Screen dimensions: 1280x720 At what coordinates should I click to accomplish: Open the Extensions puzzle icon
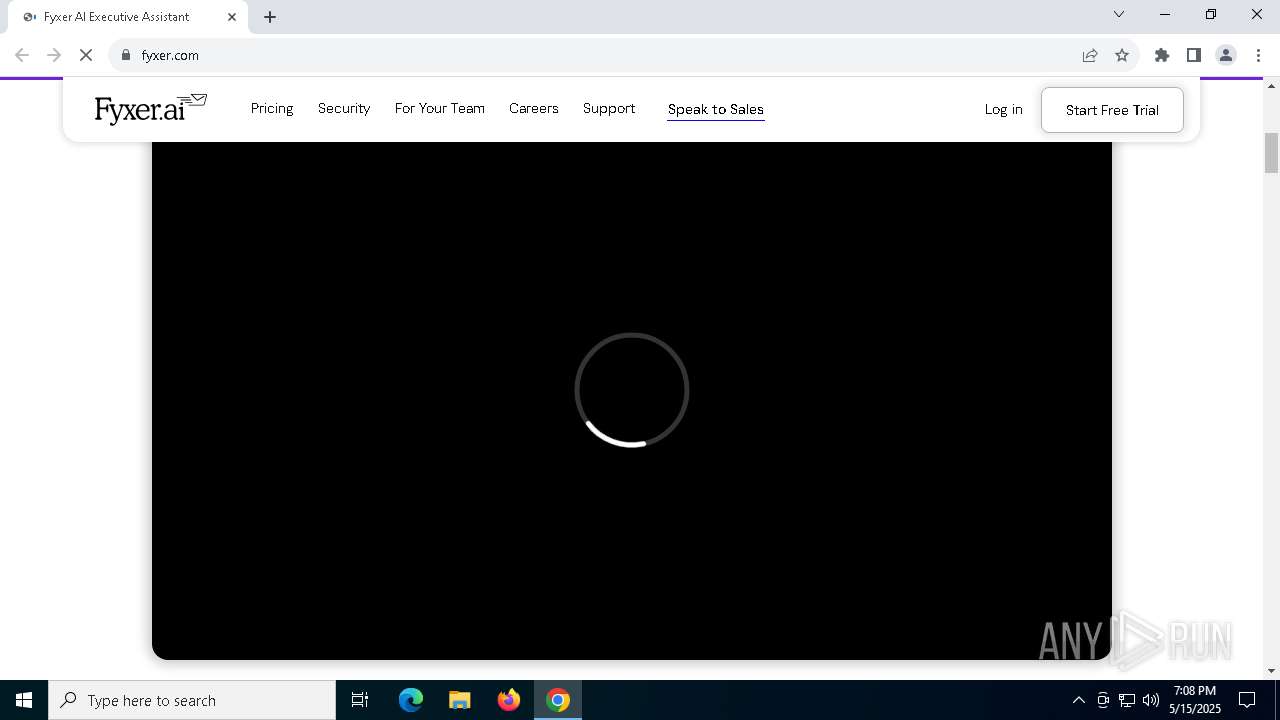[x=1162, y=56]
